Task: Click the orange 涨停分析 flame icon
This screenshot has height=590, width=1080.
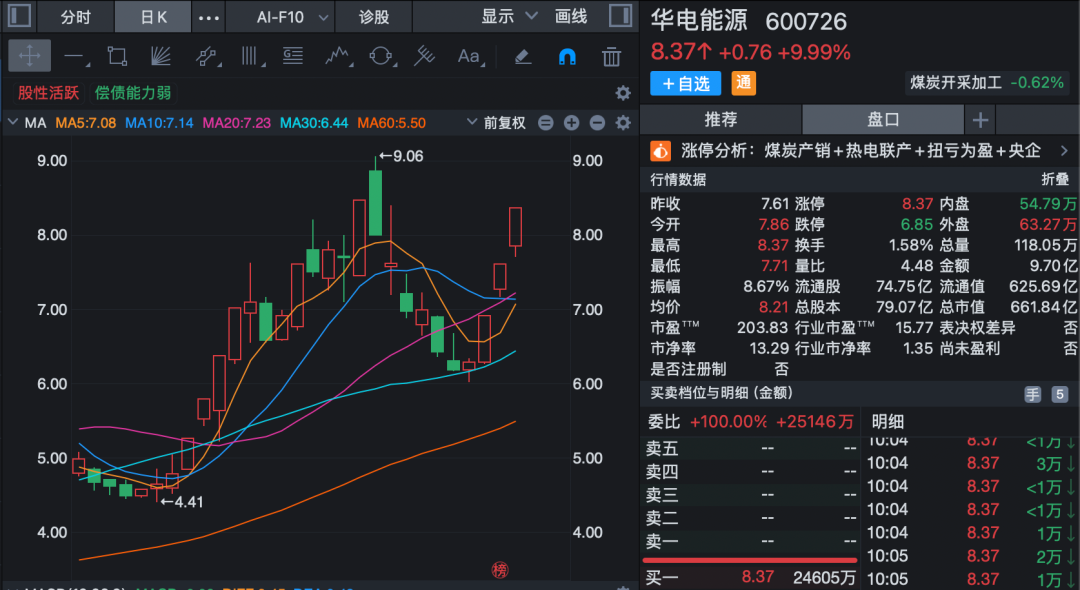Action: [660, 150]
